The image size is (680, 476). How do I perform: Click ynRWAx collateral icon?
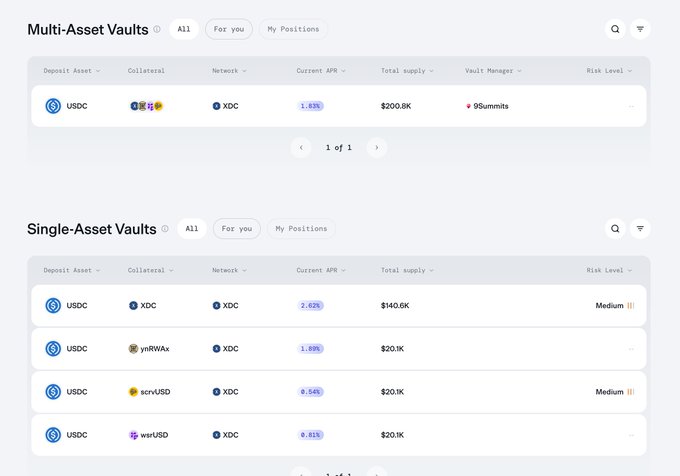coord(134,349)
